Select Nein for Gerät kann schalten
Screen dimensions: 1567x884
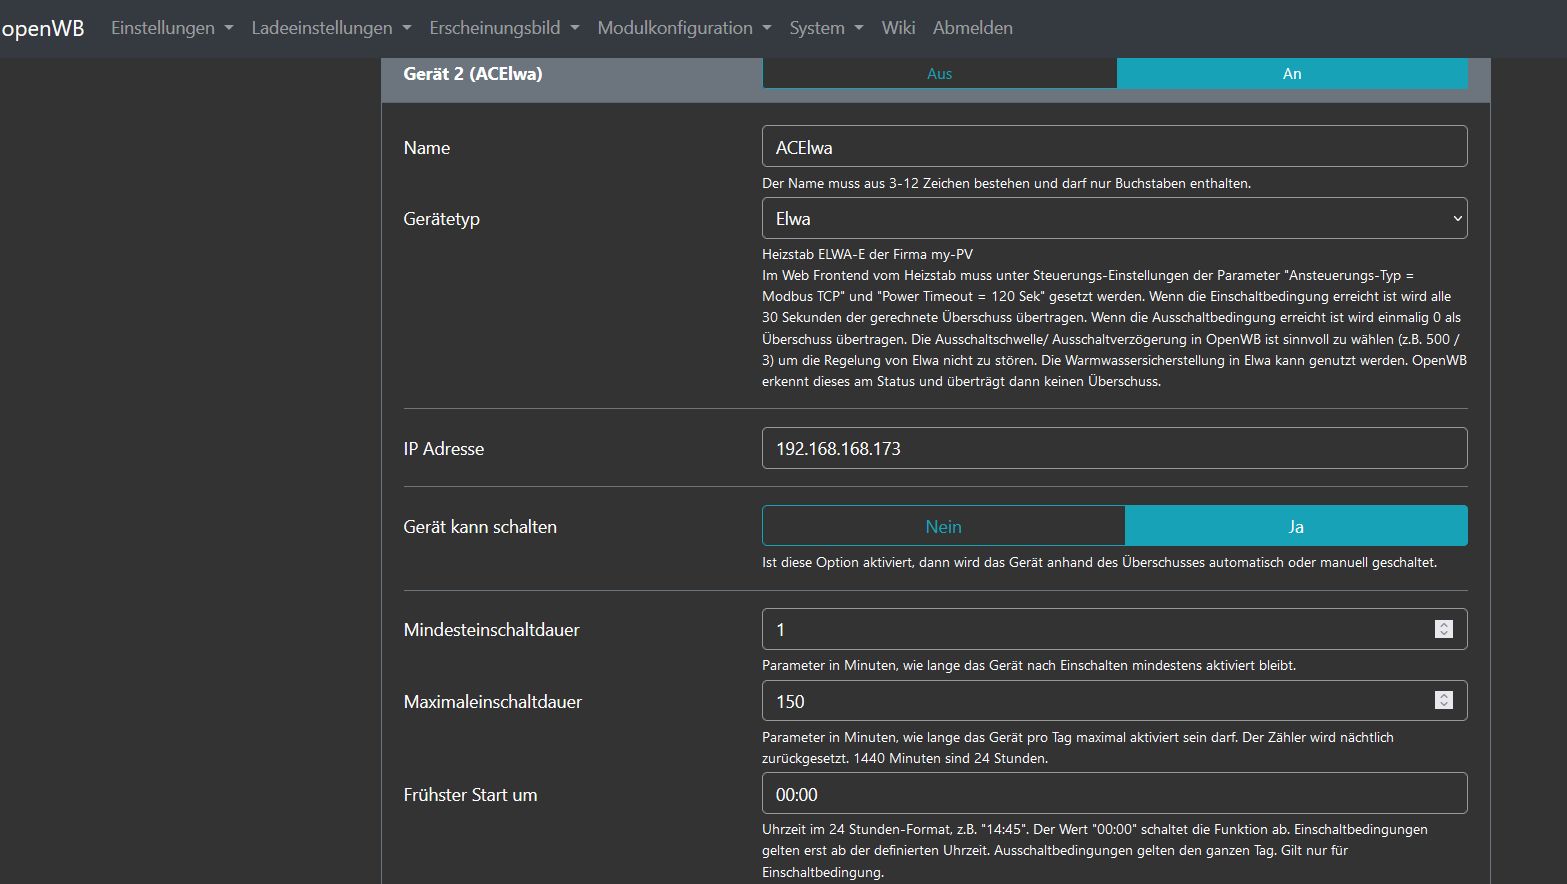point(943,526)
